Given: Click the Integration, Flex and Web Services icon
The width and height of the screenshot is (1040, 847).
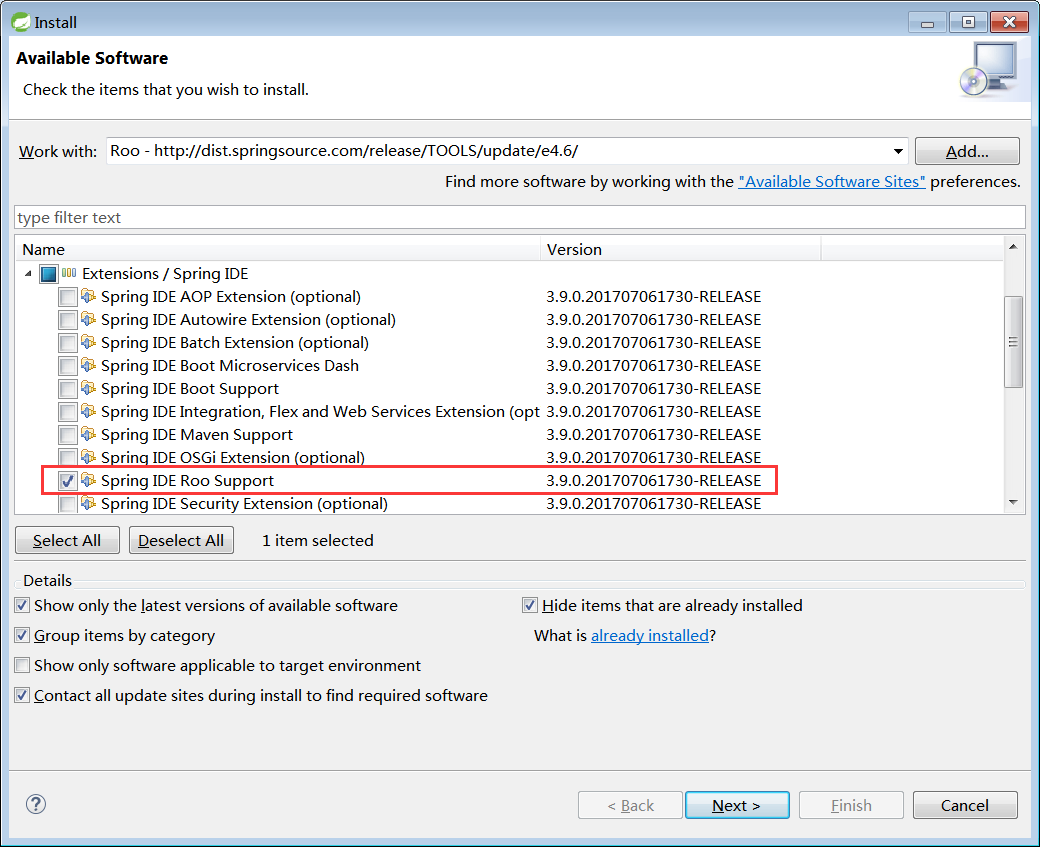Looking at the screenshot, I should coord(88,411).
